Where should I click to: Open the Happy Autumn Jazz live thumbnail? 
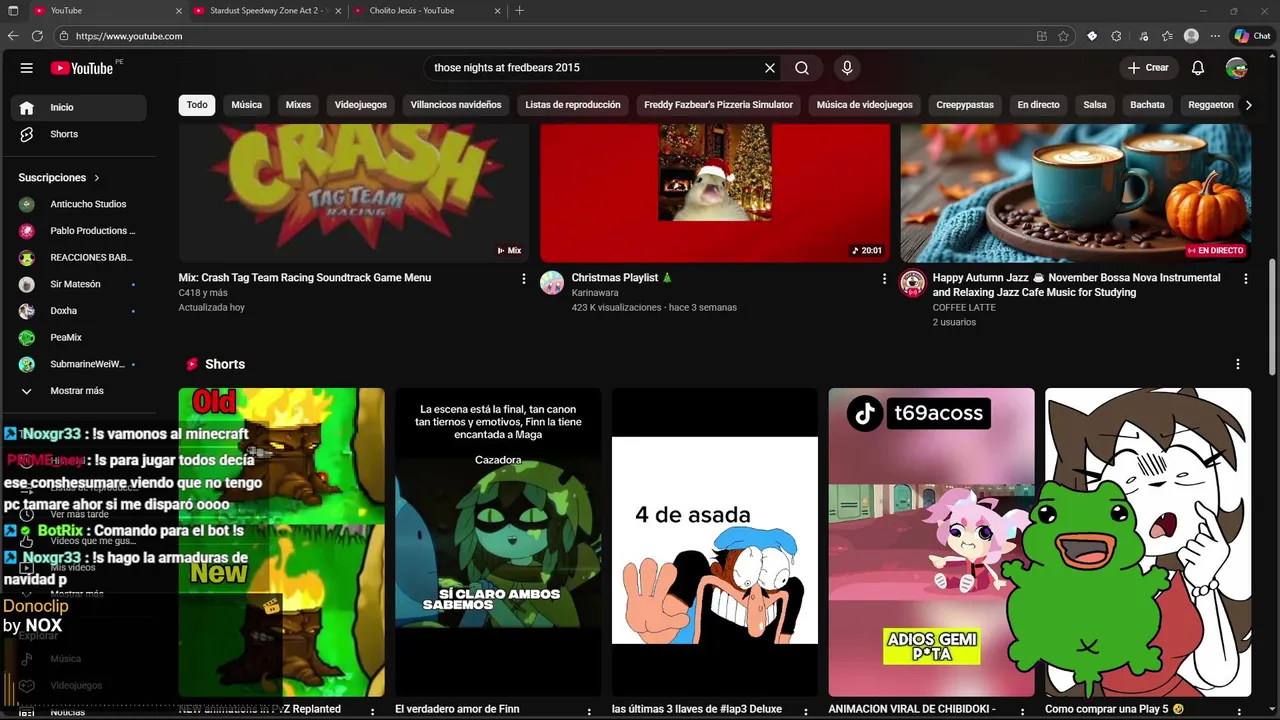coord(1076,193)
